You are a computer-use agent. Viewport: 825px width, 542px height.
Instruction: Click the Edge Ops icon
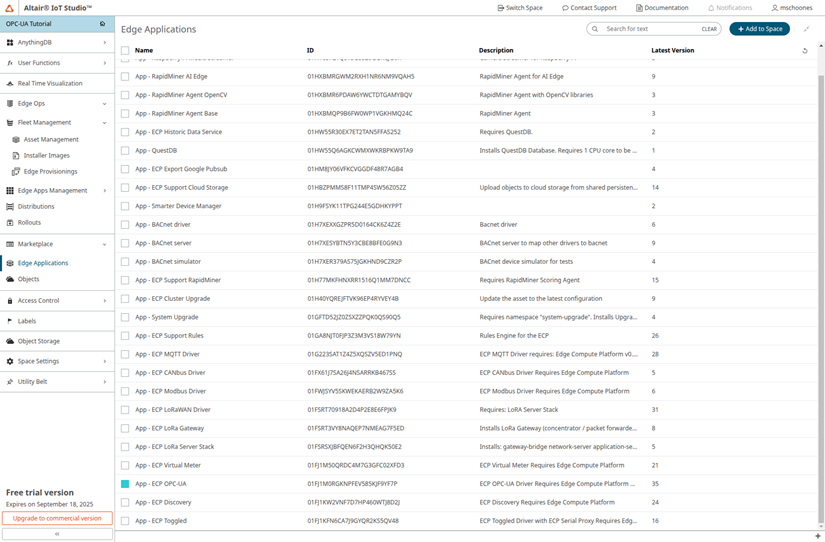(x=9, y=104)
